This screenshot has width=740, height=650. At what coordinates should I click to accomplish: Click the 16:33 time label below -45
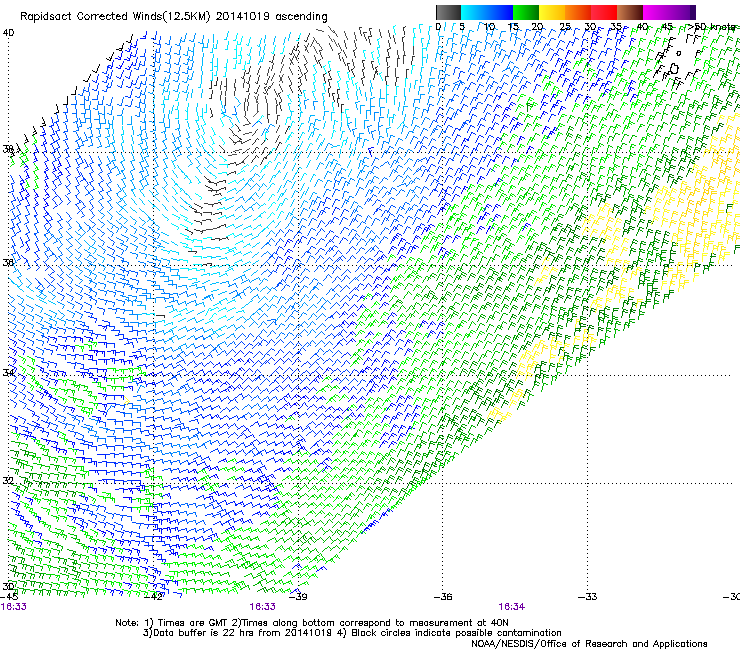[x=14, y=607]
